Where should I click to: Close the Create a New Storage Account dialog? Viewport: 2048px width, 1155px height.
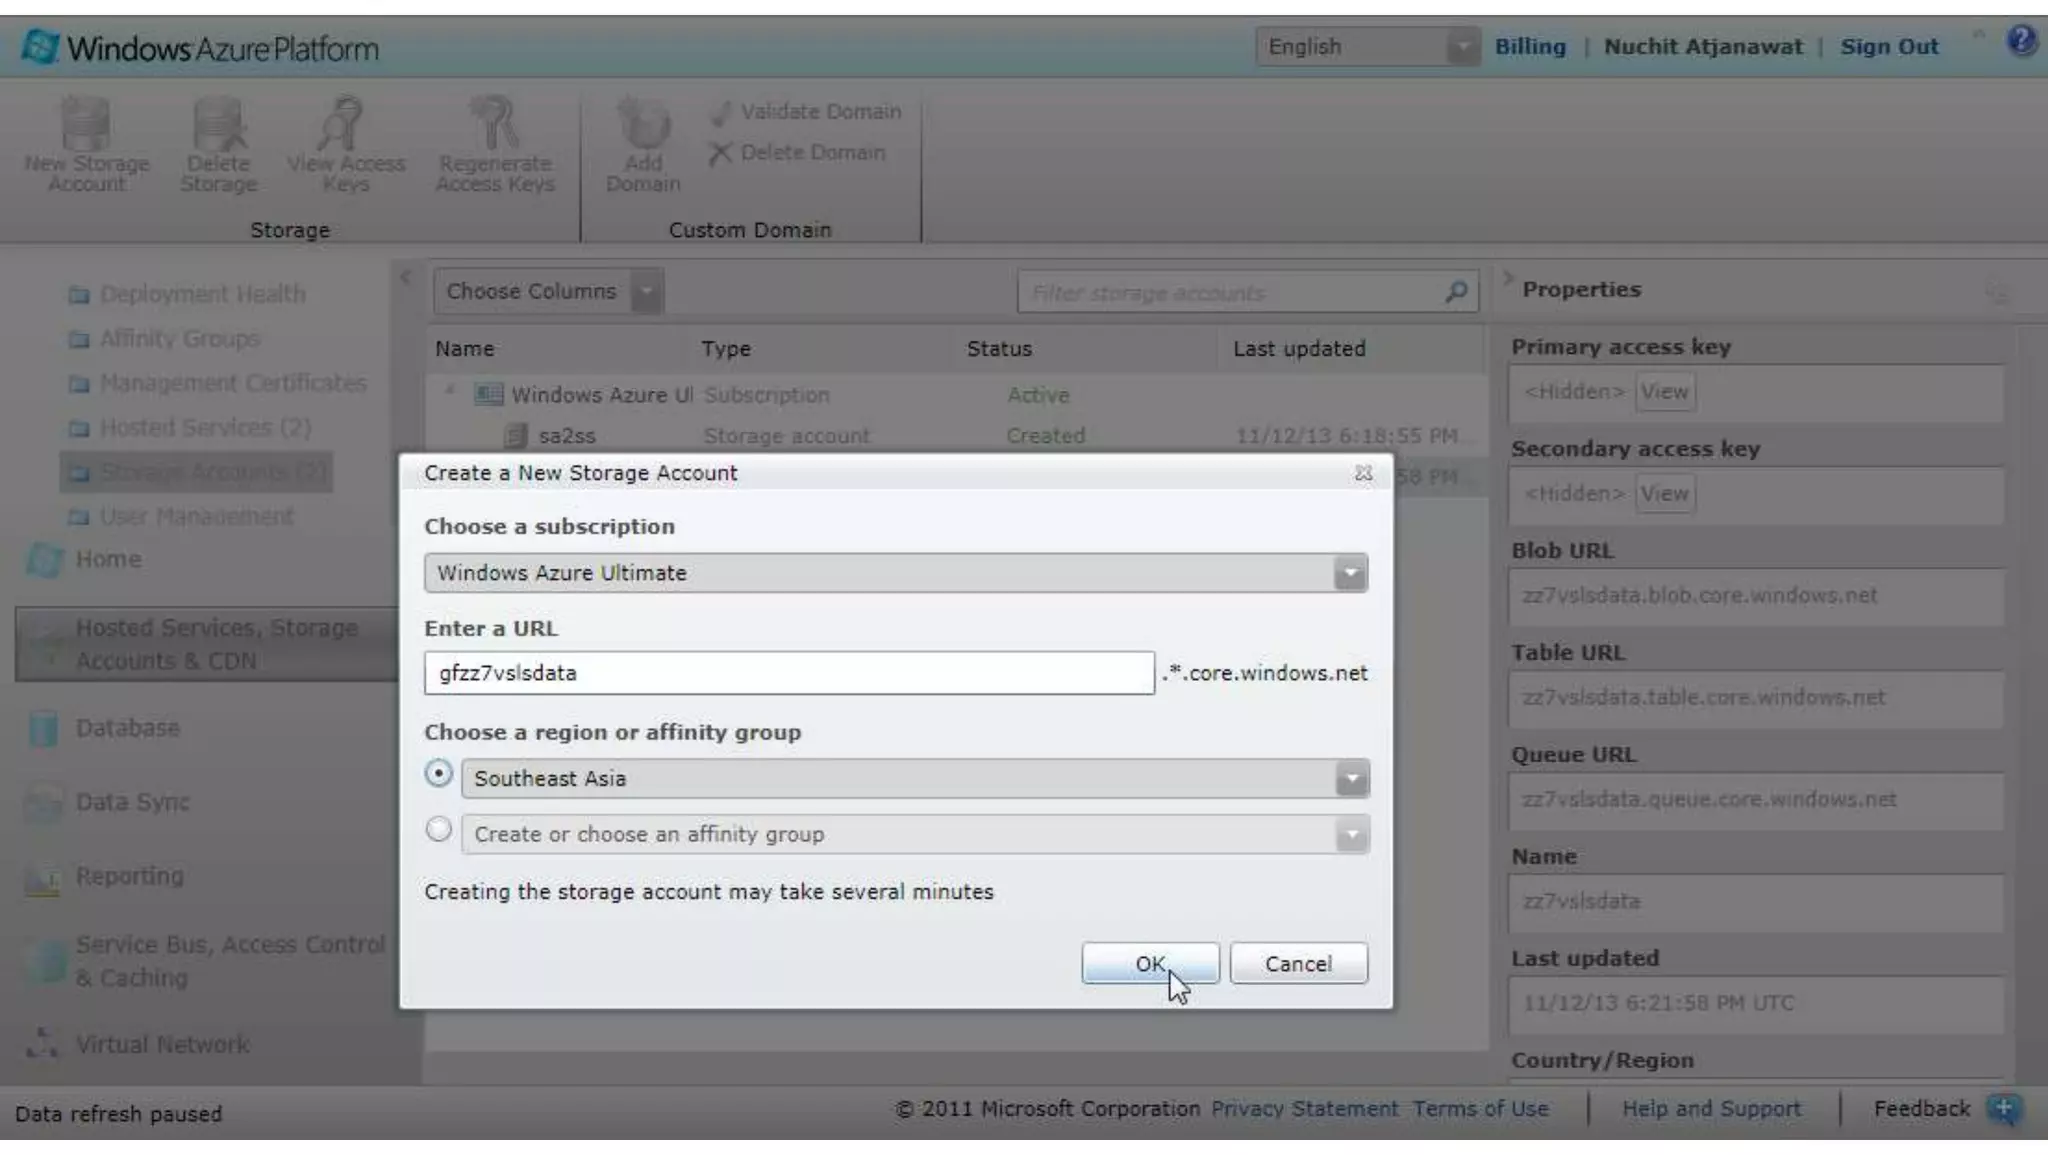1363,473
